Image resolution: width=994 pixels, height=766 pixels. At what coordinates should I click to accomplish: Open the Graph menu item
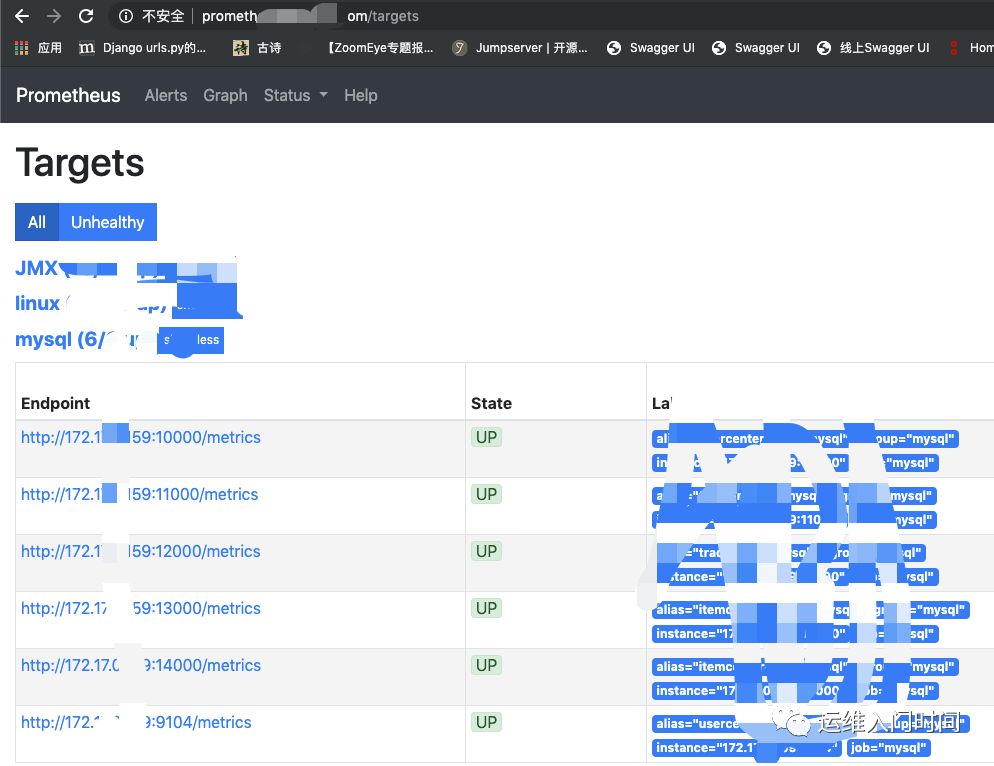[x=225, y=95]
